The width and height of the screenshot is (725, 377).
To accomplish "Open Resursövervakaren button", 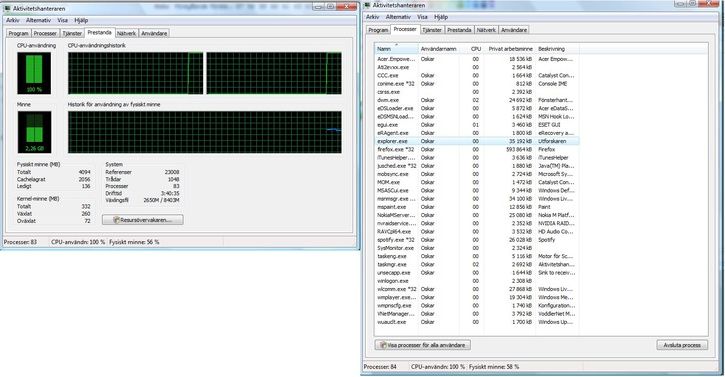I will click(x=142, y=220).
